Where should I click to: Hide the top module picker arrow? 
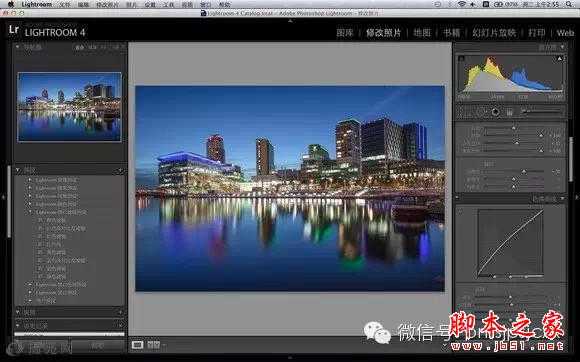pyautogui.click(x=290, y=21)
